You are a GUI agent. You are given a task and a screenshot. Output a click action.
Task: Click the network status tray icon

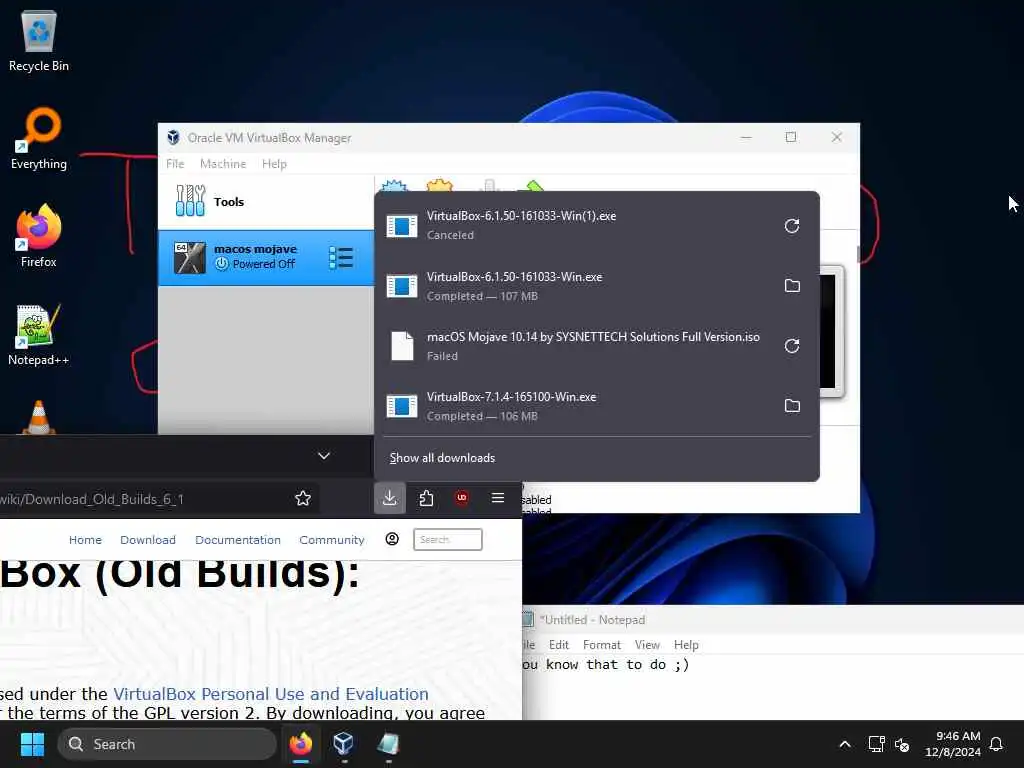876,744
